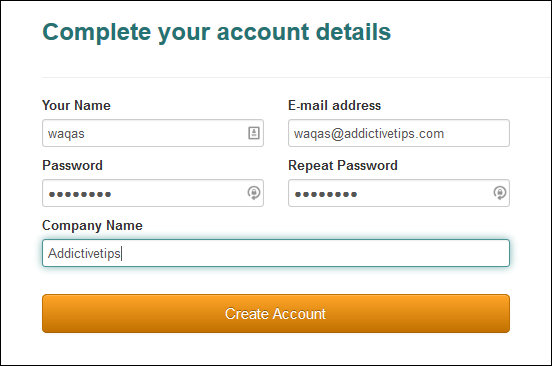Screen dimensions: 552x366
Task: Place cursor on the Addictivetips text
Action: pyautogui.click(x=84, y=253)
